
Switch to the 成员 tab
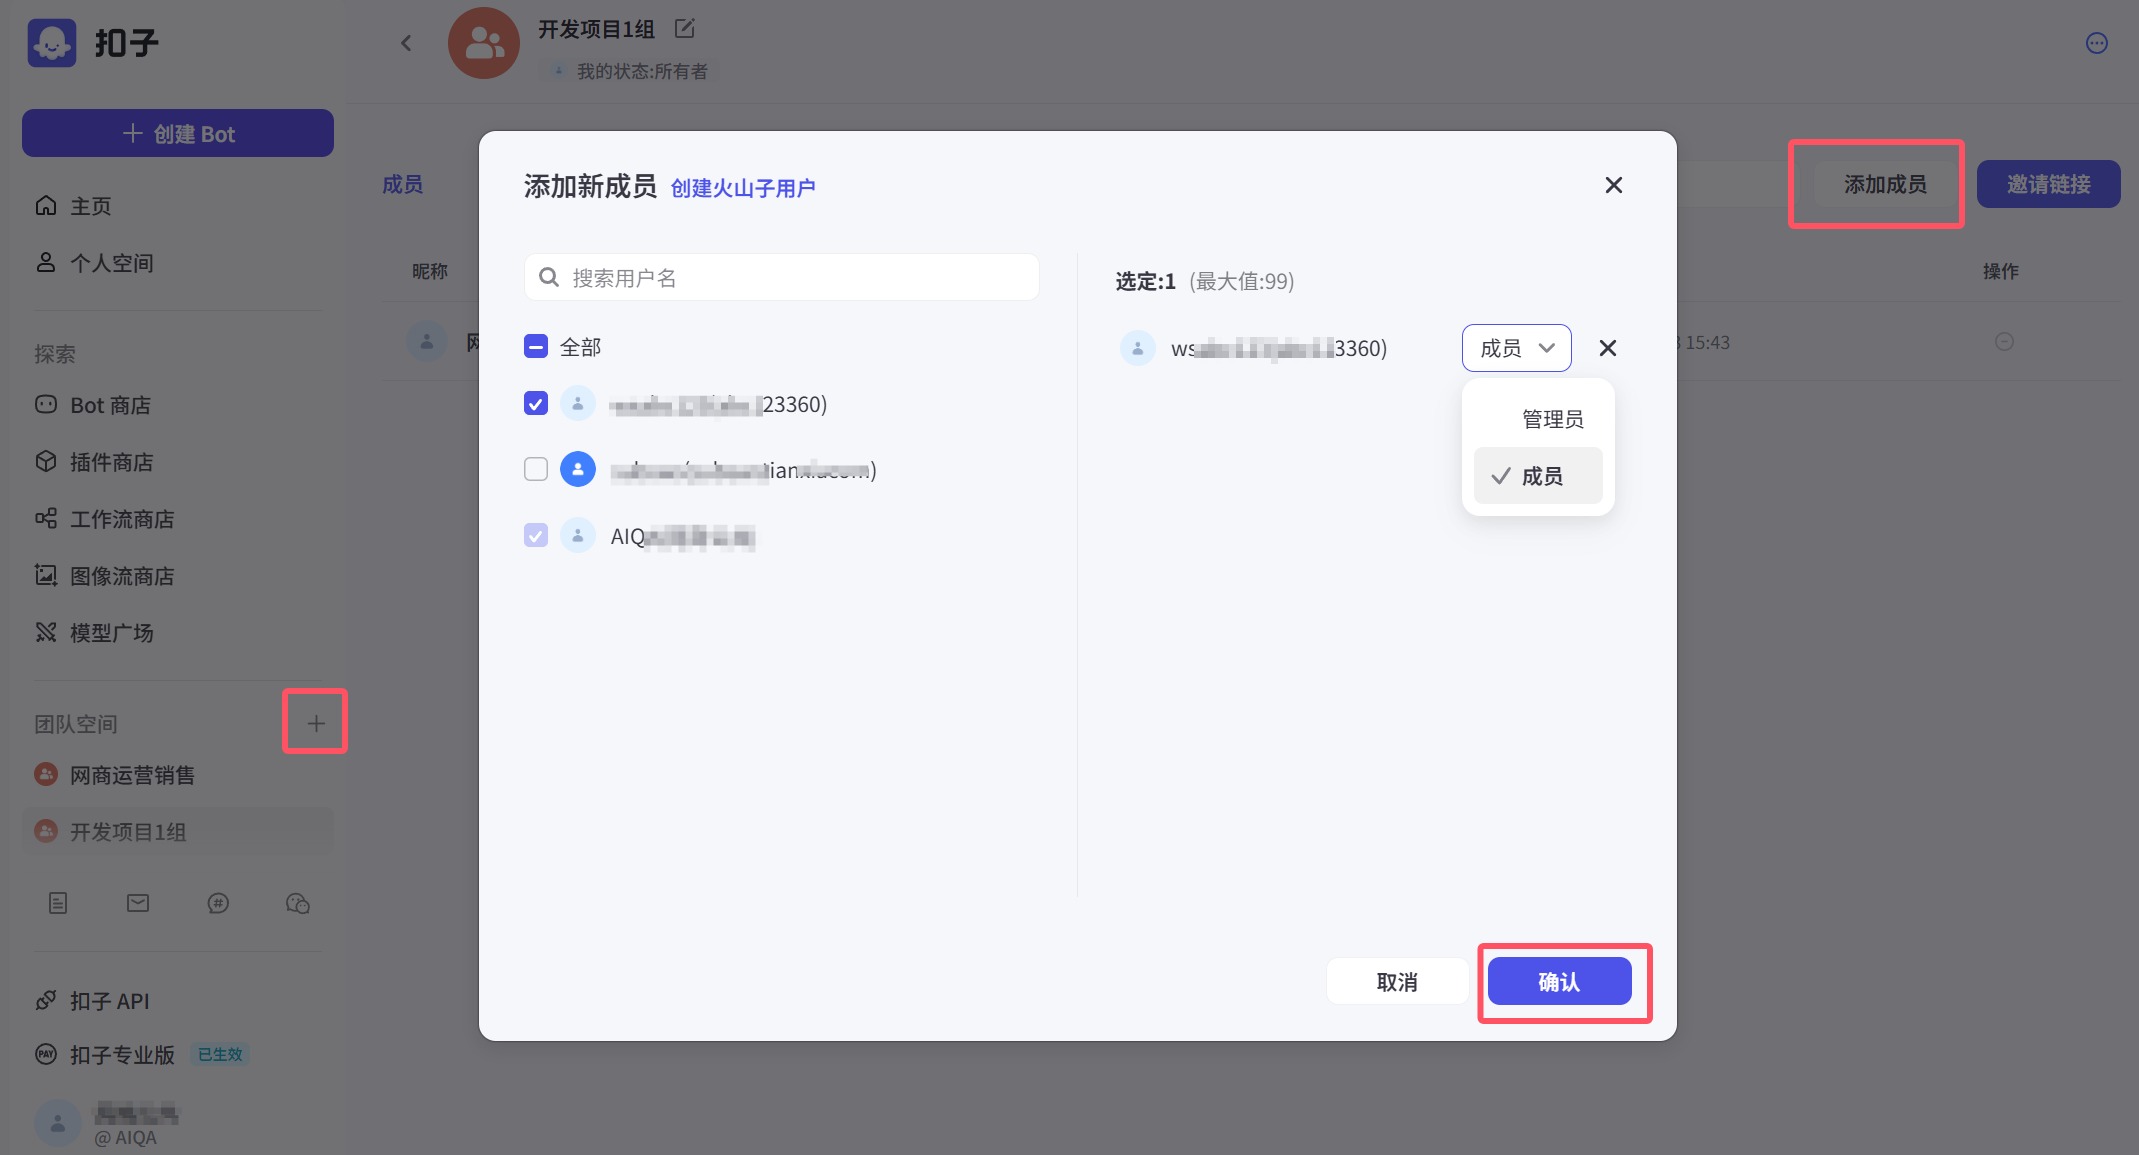click(402, 184)
